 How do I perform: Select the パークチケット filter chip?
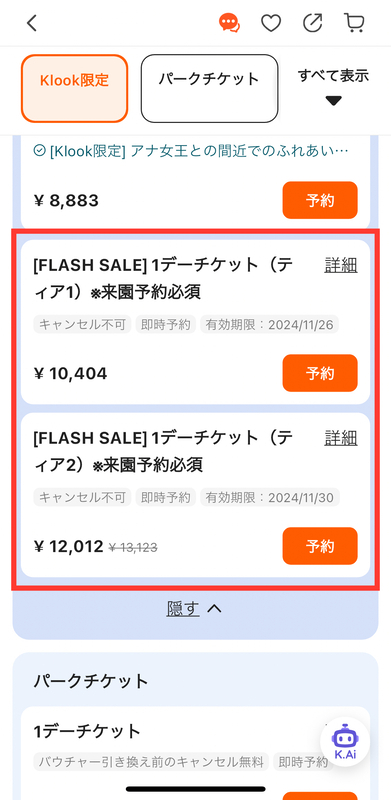coord(209,89)
